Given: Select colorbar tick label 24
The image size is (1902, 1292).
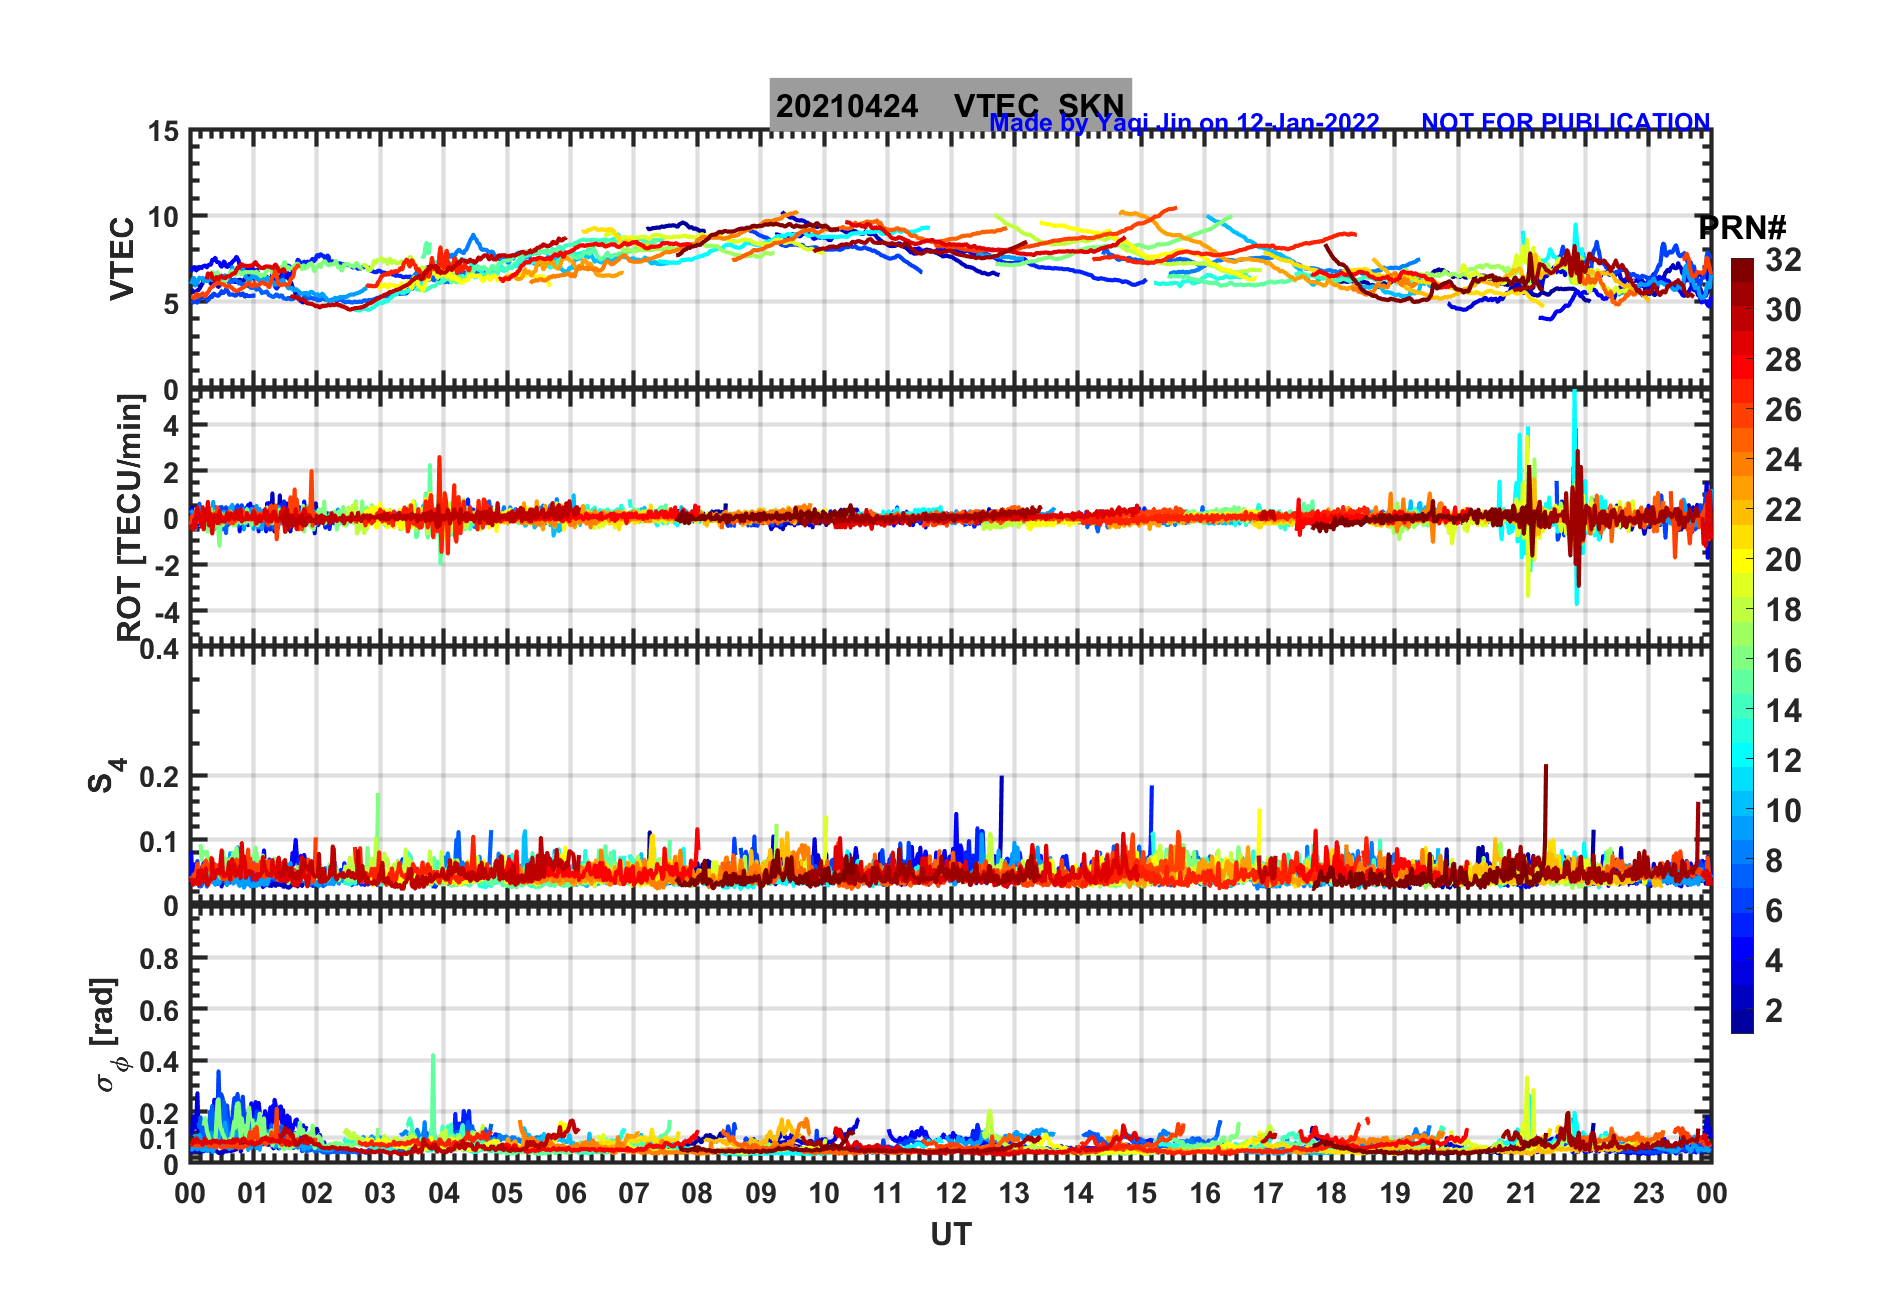Looking at the screenshot, I should pyautogui.click(x=1783, y=460).
